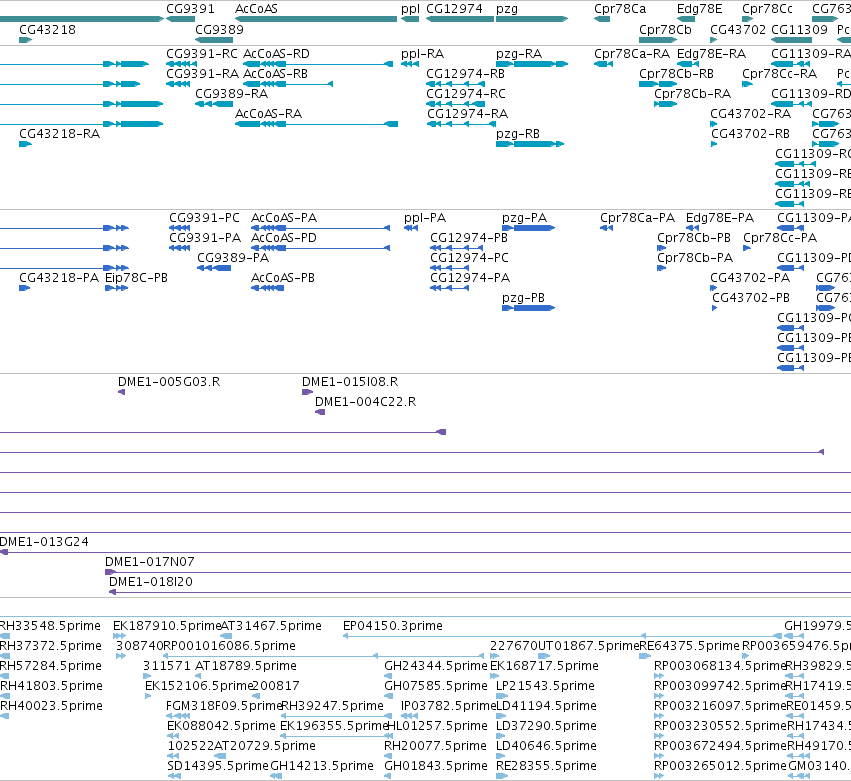Image resolution: width=851 pixels, height=781 pixels.
Task: Open EST RH39247.5prime
Action: coord(332,706)
